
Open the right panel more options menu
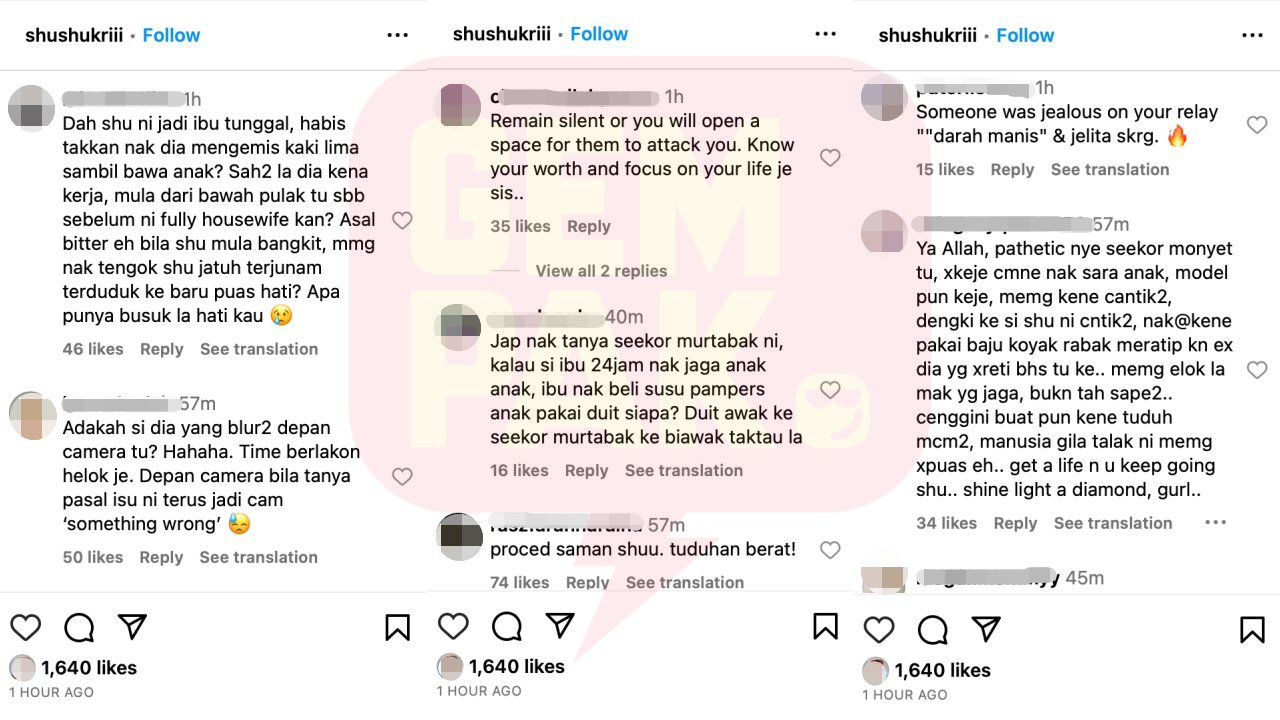(1252, 35)
